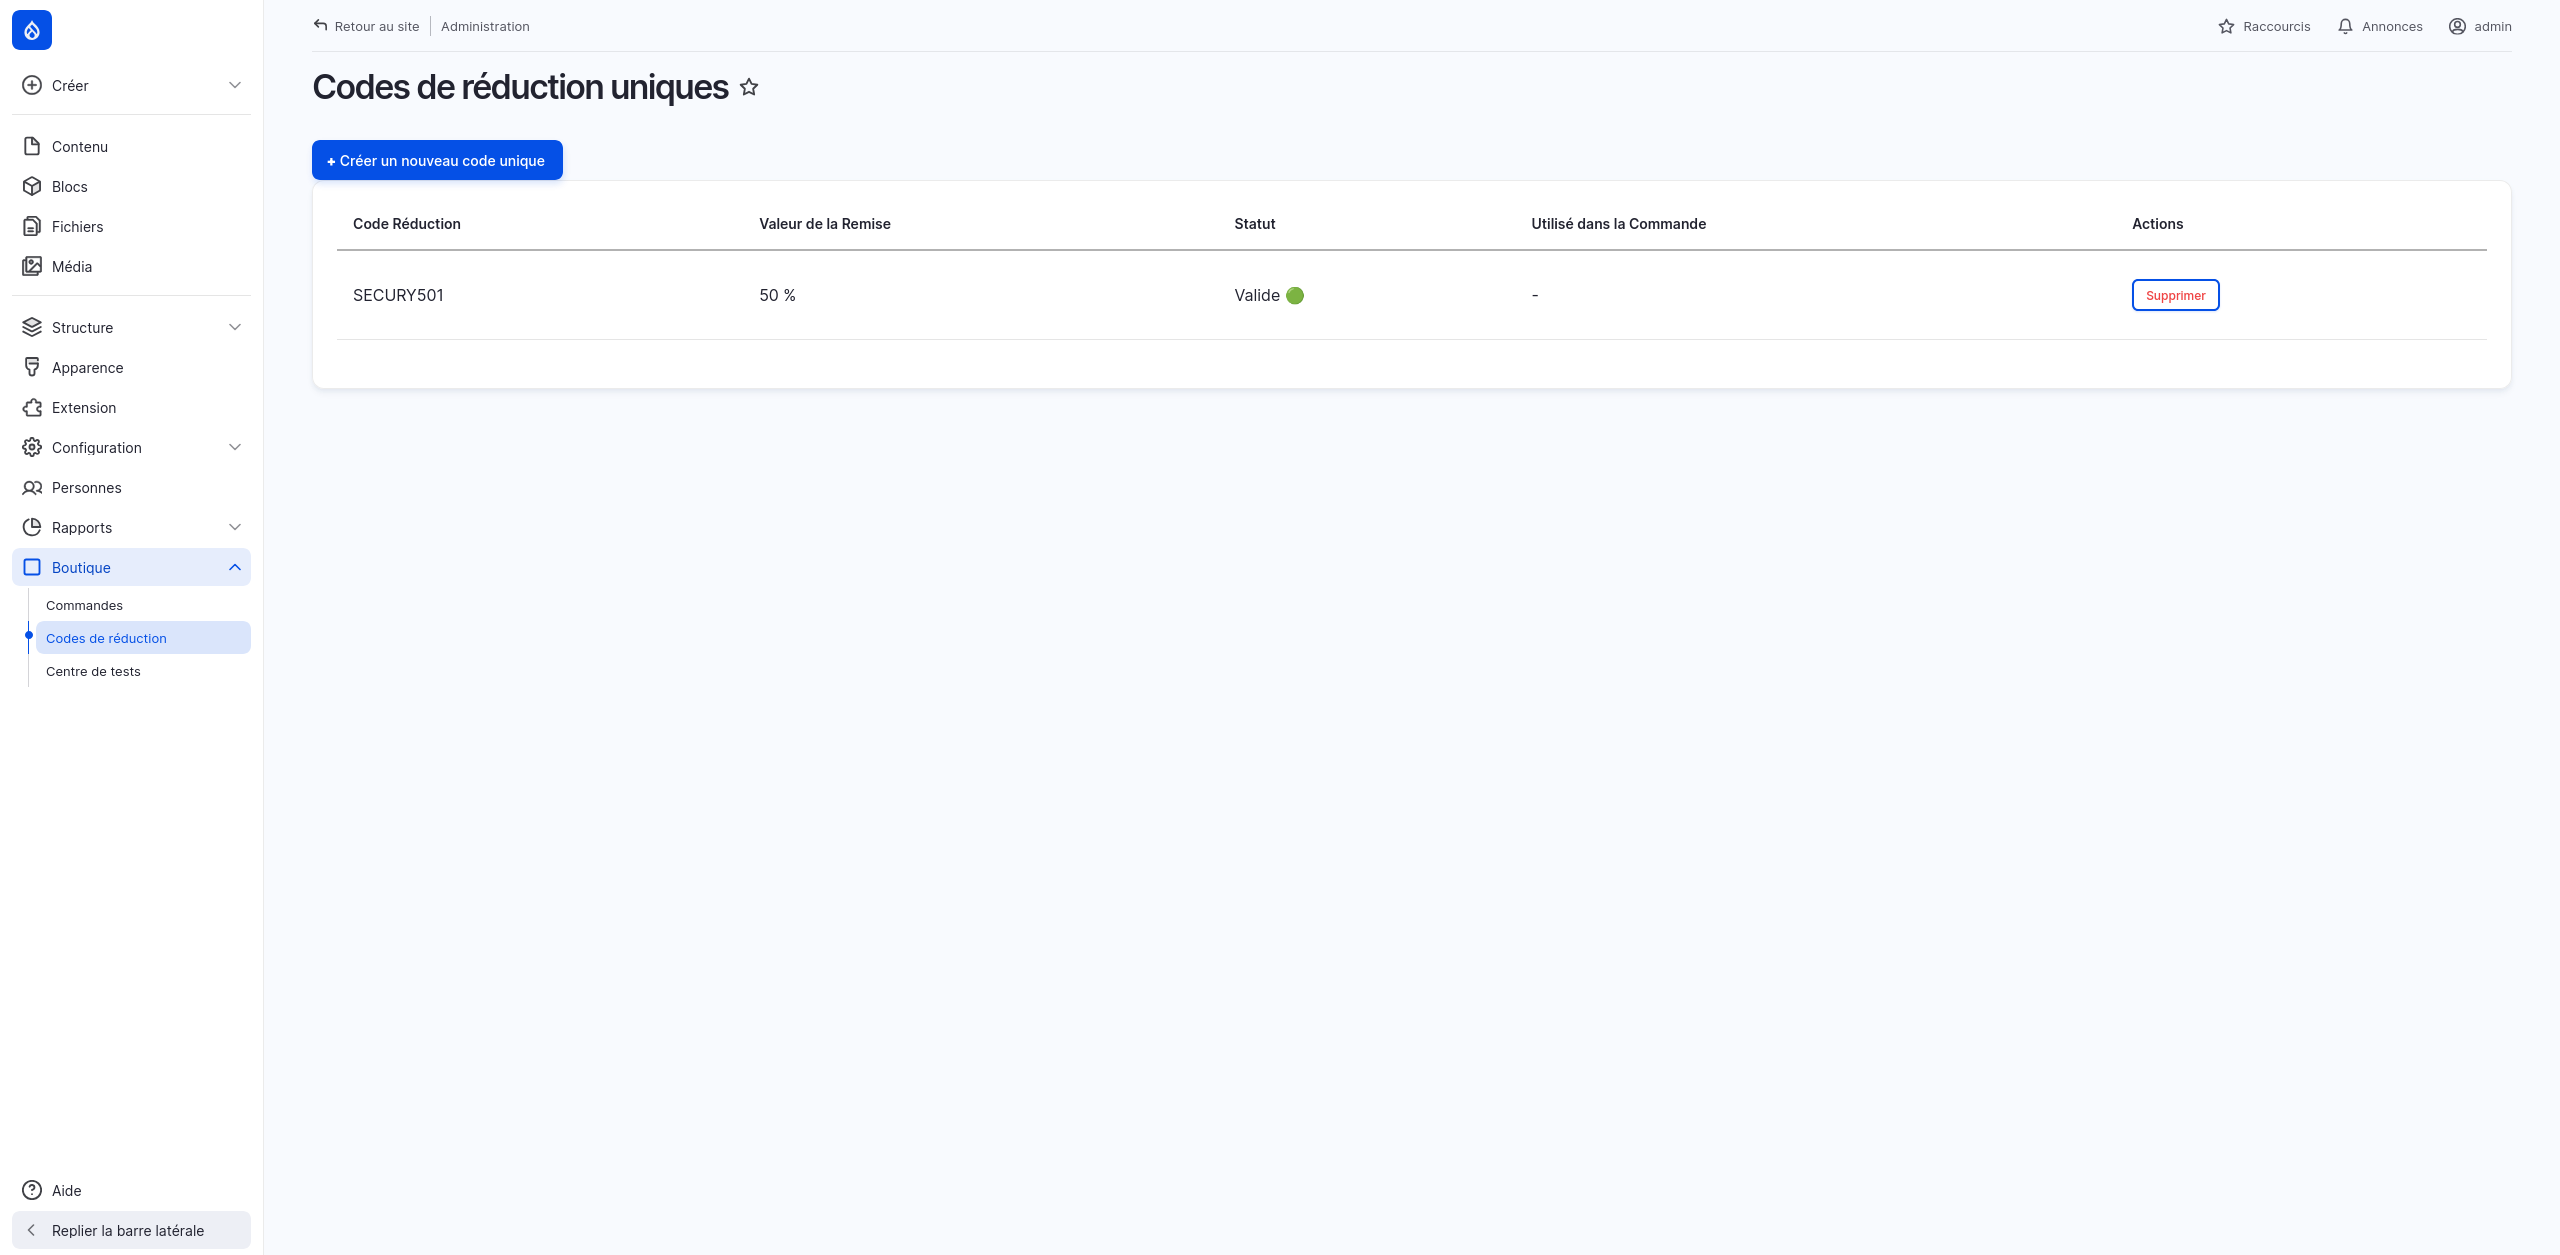Click the Apparence paintbrush icon
The width and height of the screenshot is (2560, 1255).
click(x=32, y=367)
